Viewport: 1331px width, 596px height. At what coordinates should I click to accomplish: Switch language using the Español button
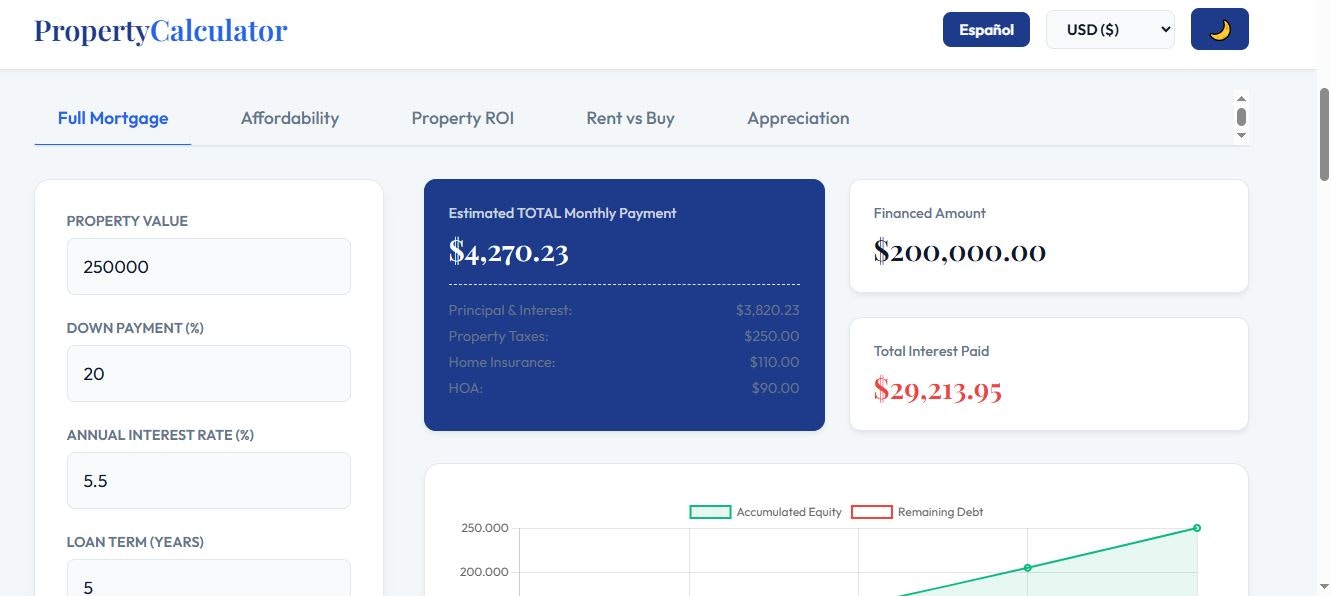point(986,29)
